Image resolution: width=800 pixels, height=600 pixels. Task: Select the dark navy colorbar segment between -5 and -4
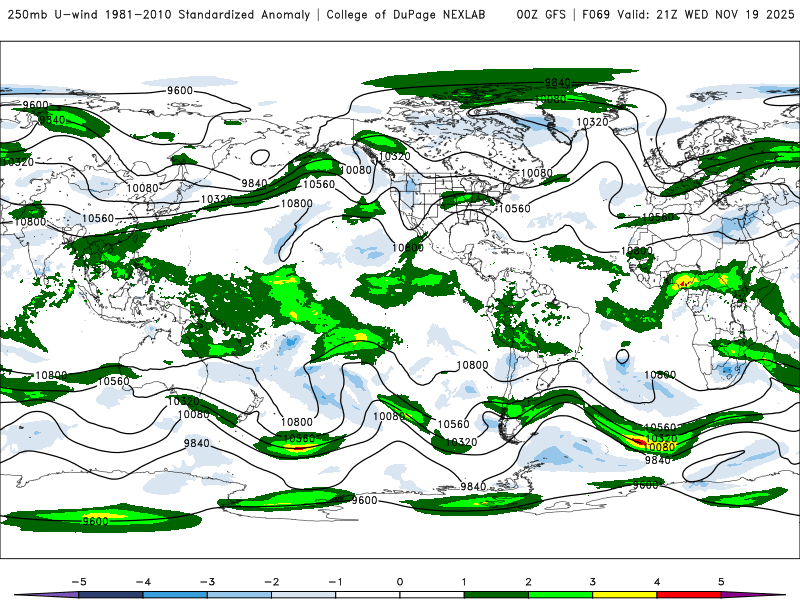(111, 595)
